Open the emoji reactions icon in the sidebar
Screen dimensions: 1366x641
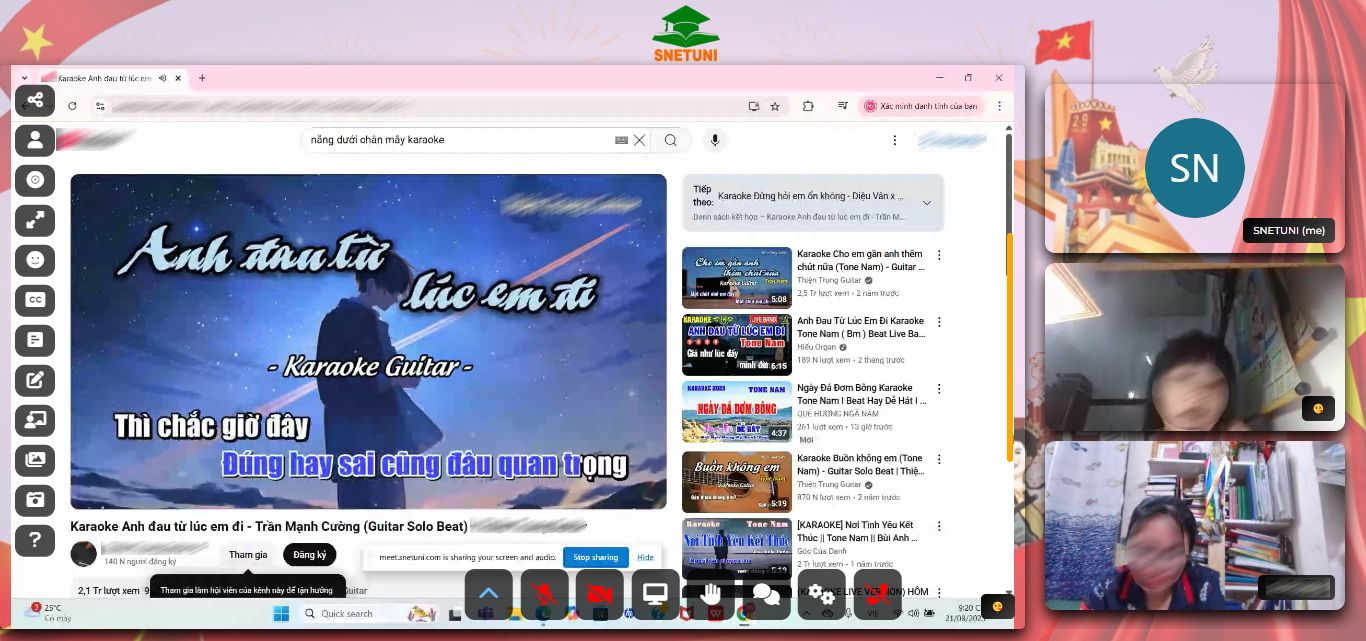click(x=35, y=259)
